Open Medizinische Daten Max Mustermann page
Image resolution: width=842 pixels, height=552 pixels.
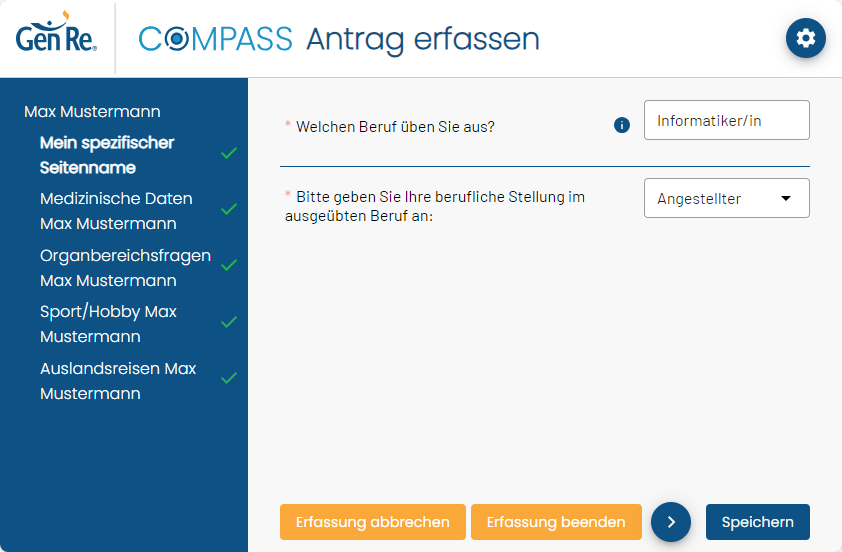[x=116, y=211]
